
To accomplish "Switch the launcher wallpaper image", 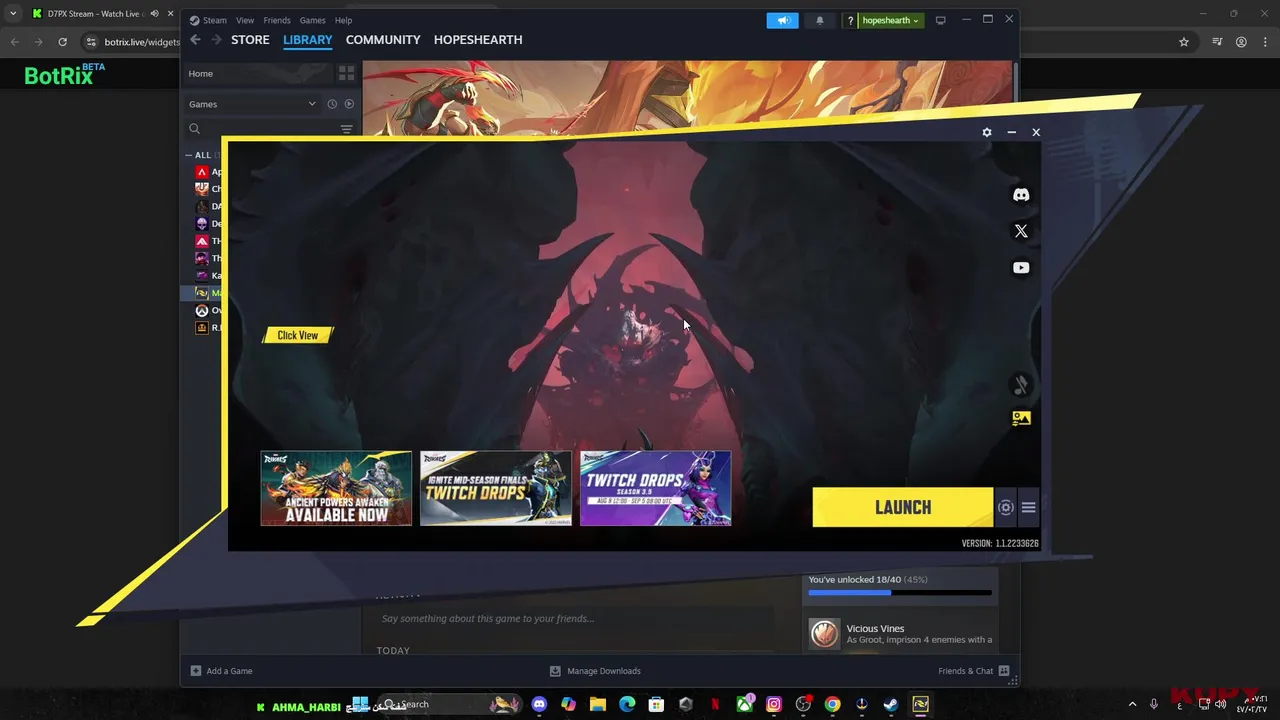I will (1021, 419).
